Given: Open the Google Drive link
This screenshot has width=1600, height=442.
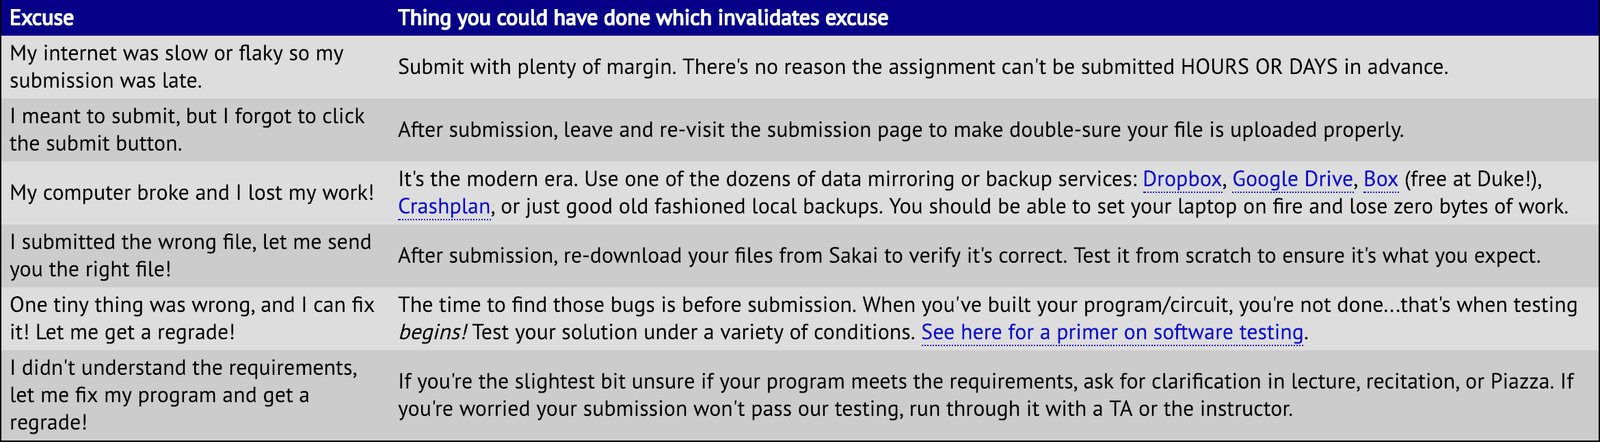Looking at the screenshot, I should point(1292,179).
